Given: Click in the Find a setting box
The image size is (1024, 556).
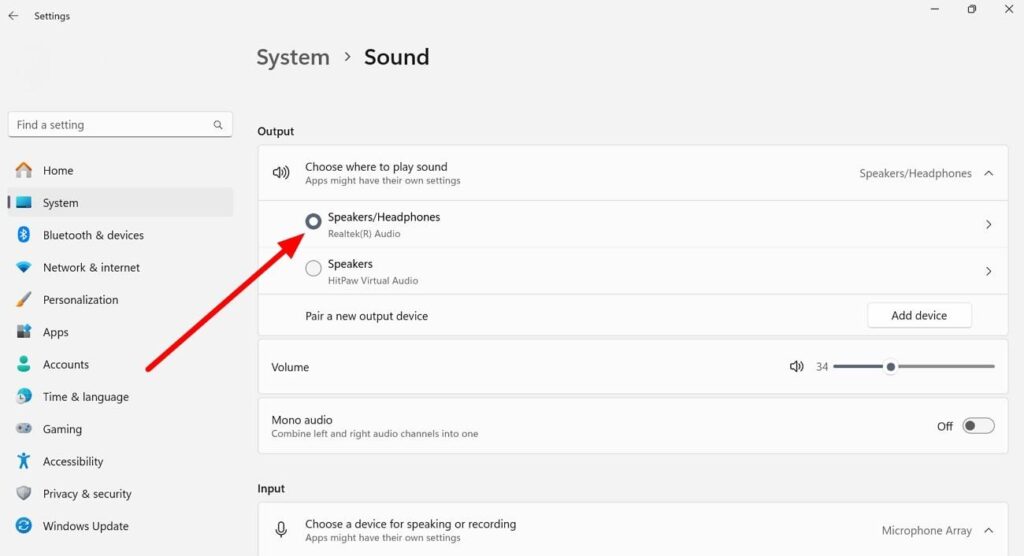Looking at the screenshot, I should (x=120, y=125).
